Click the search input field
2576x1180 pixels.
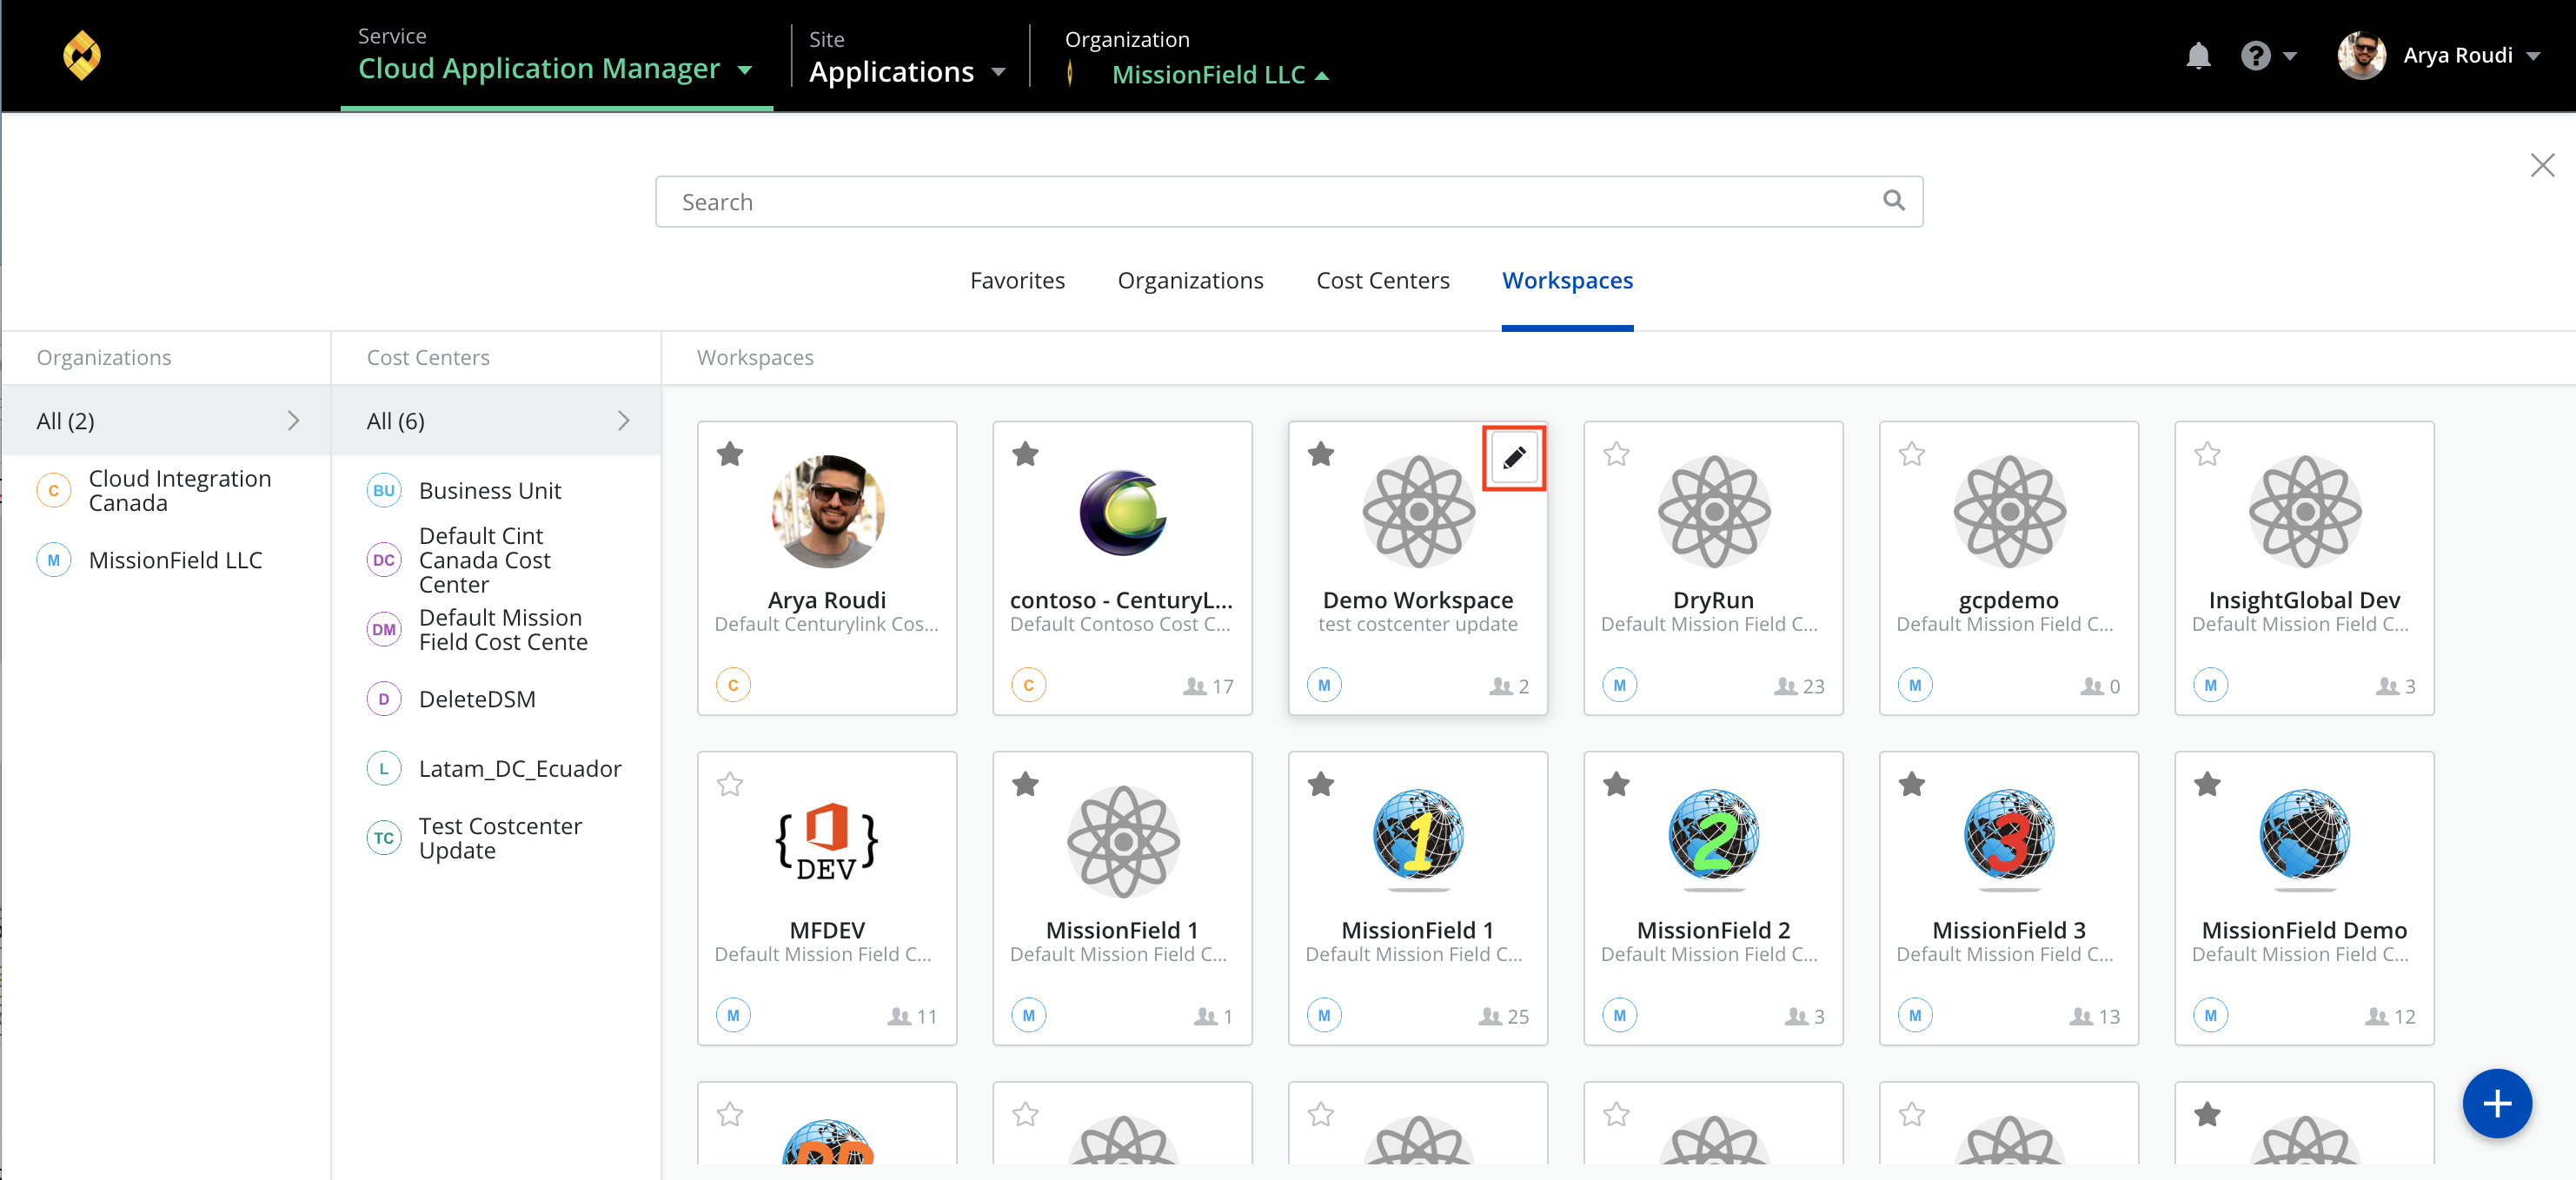point(1288,201)
